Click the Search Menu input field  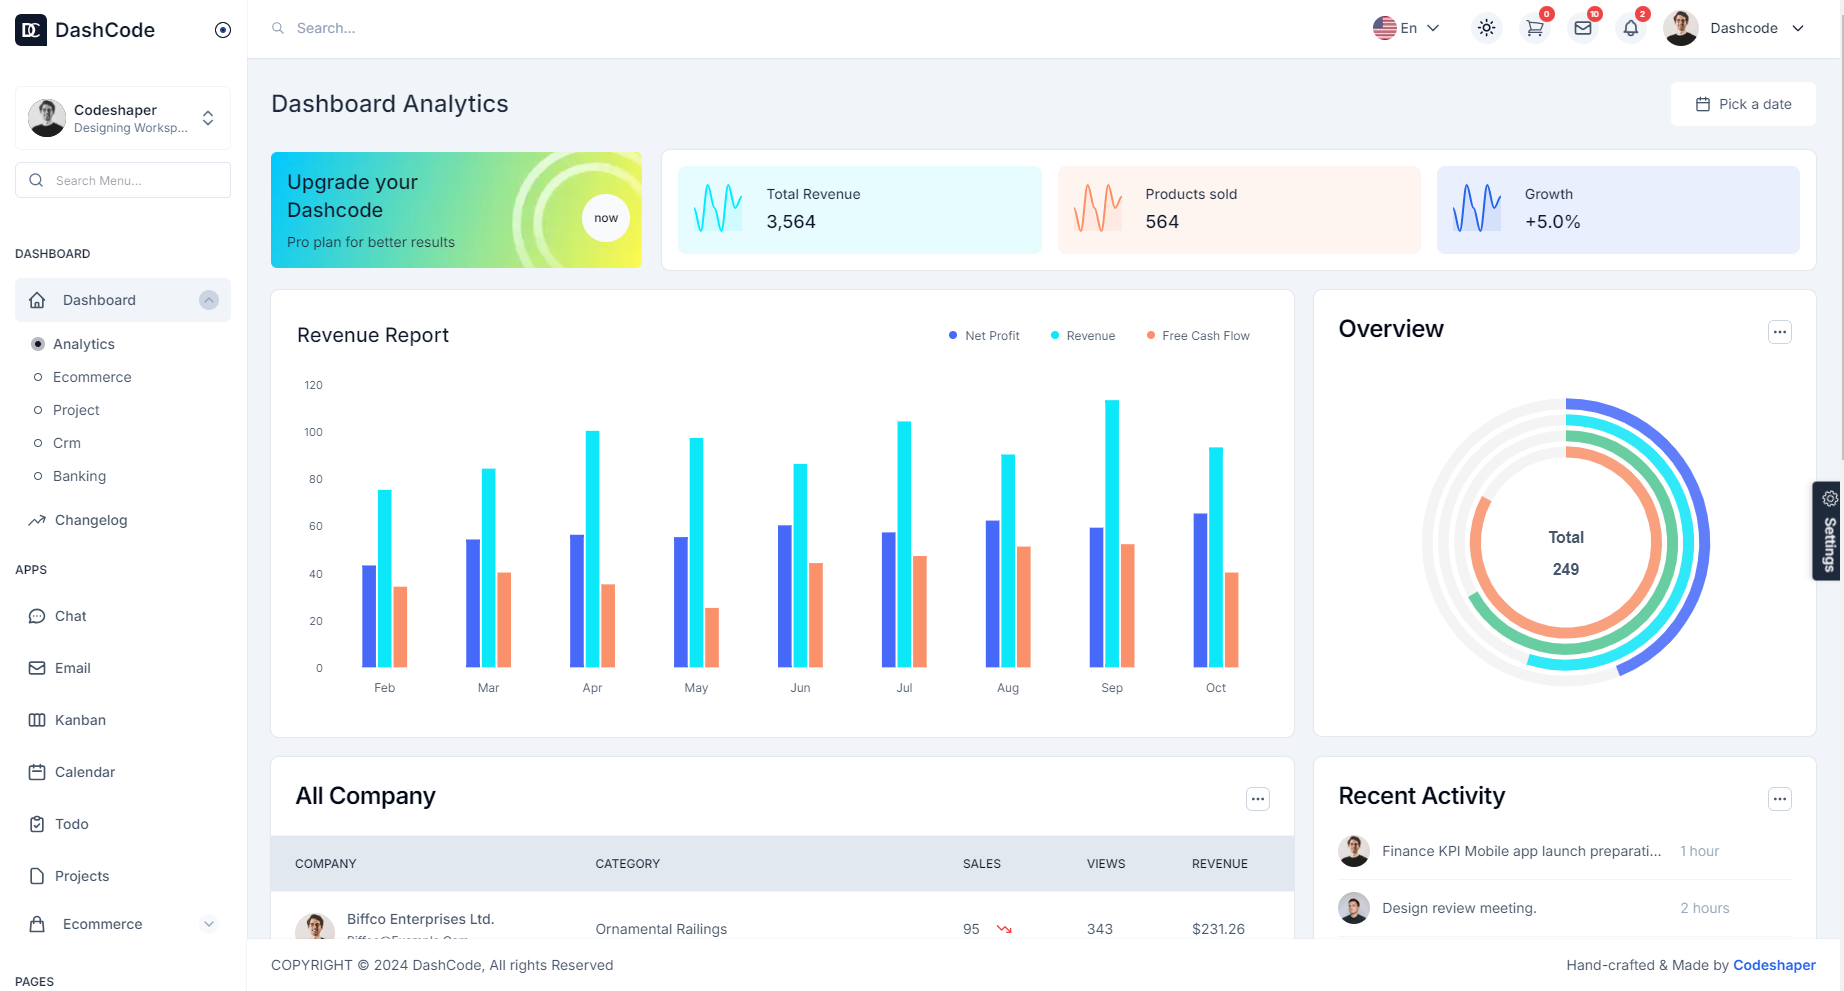point(123,180)
